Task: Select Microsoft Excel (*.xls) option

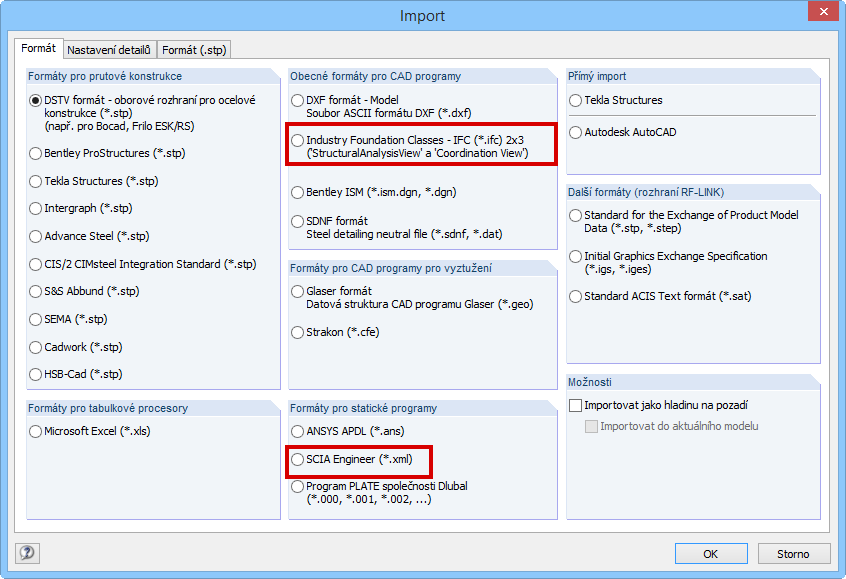Action: pos(36,432)
